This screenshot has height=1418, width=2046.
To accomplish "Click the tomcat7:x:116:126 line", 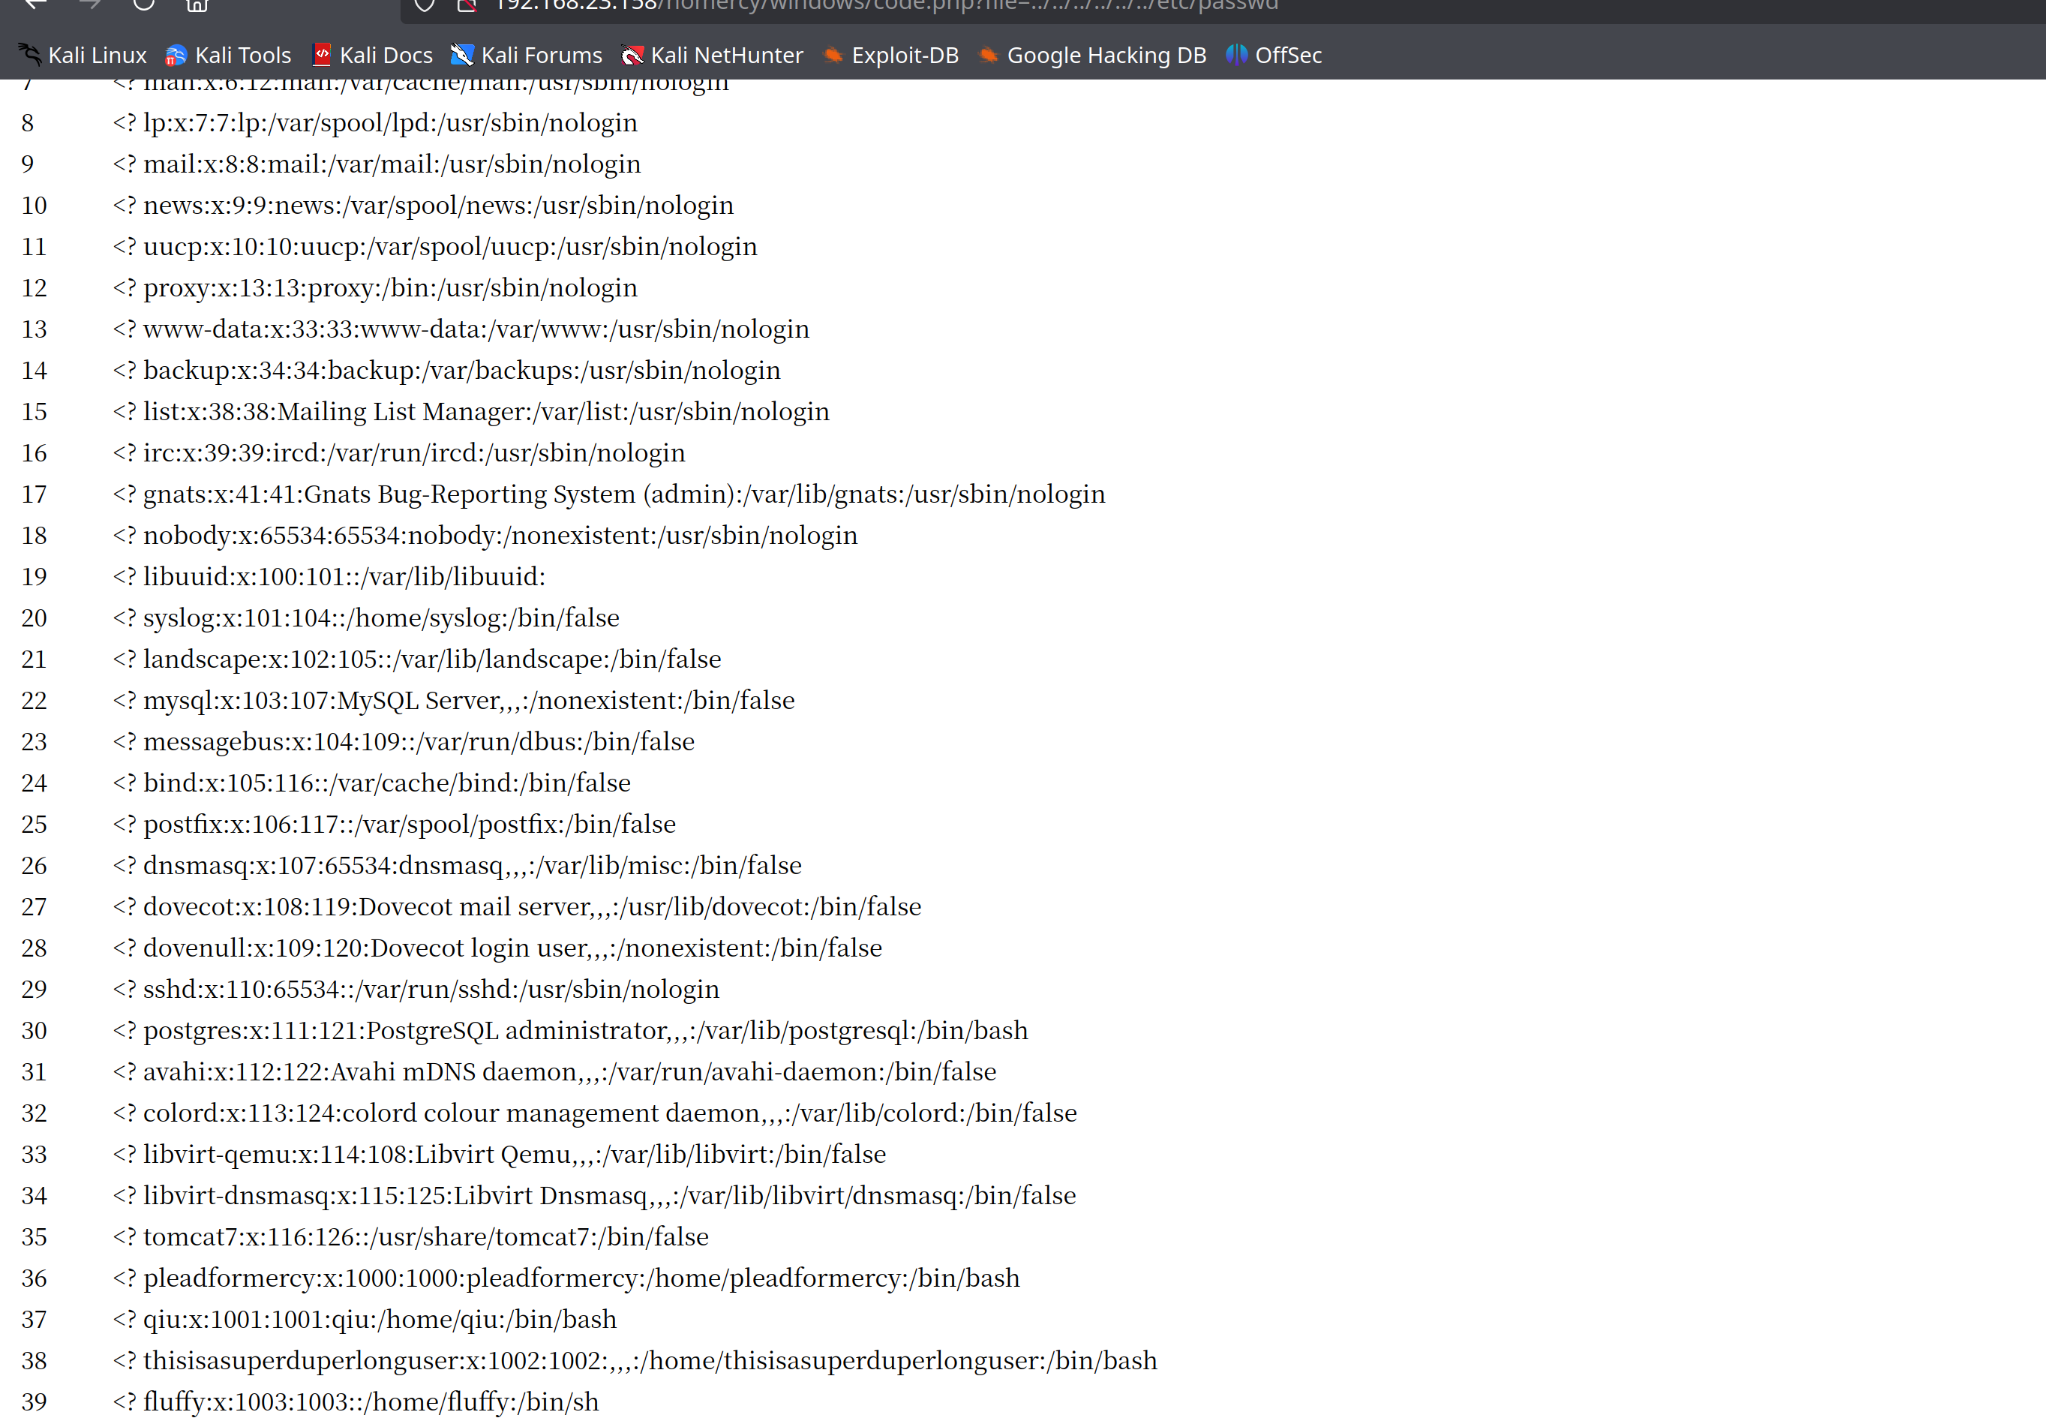I will [x=411, y=1236].
